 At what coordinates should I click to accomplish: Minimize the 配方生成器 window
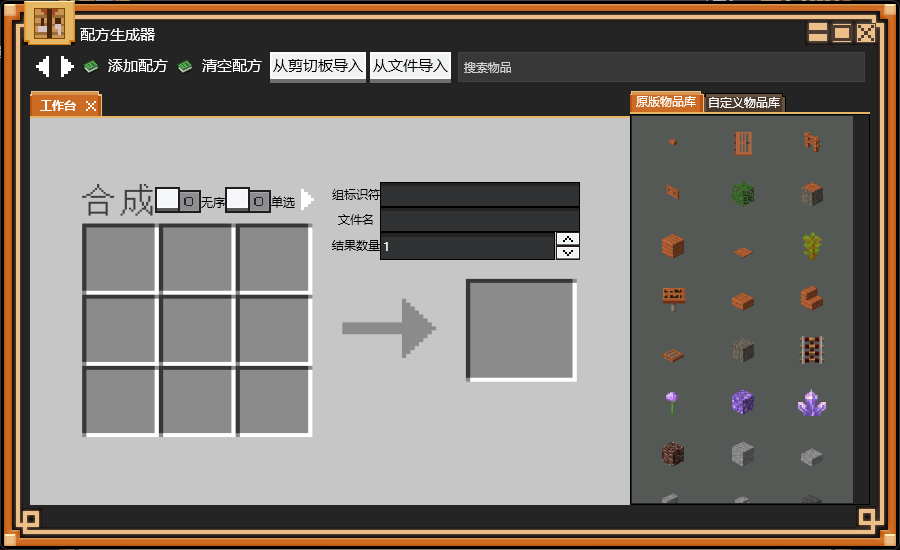click(818, 33)
